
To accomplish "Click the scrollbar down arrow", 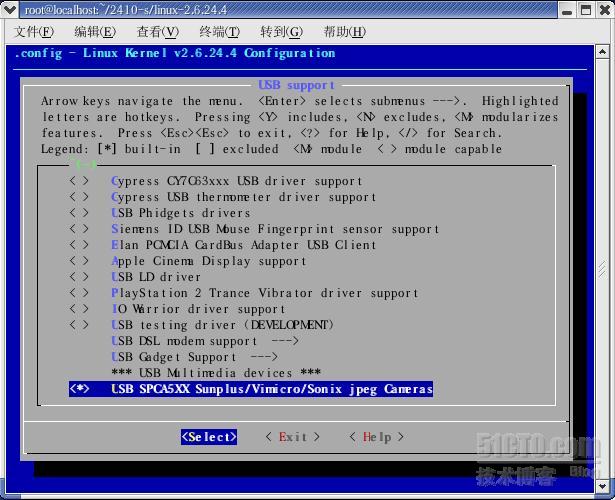I will 602,486.
